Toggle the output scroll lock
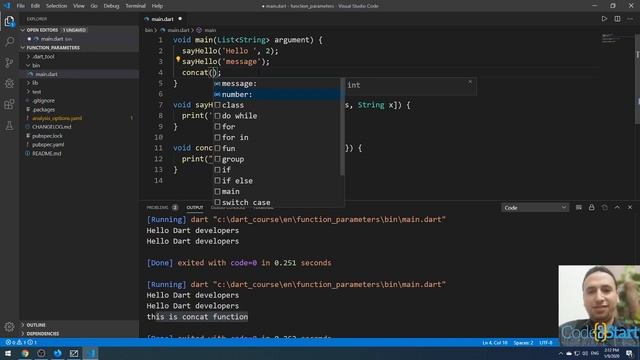This screenshot has height=360, width=640. (591, 207)
